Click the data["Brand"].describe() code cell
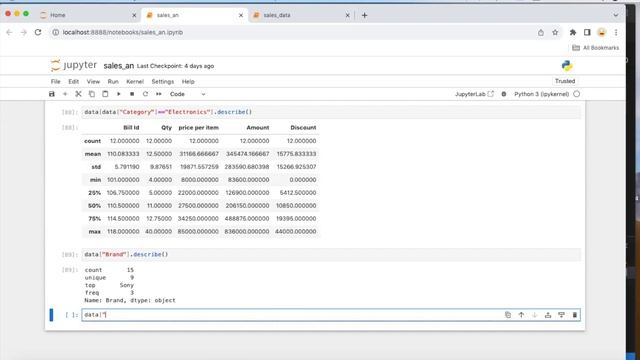Screen dimensions: 640x360 point(331,254)
